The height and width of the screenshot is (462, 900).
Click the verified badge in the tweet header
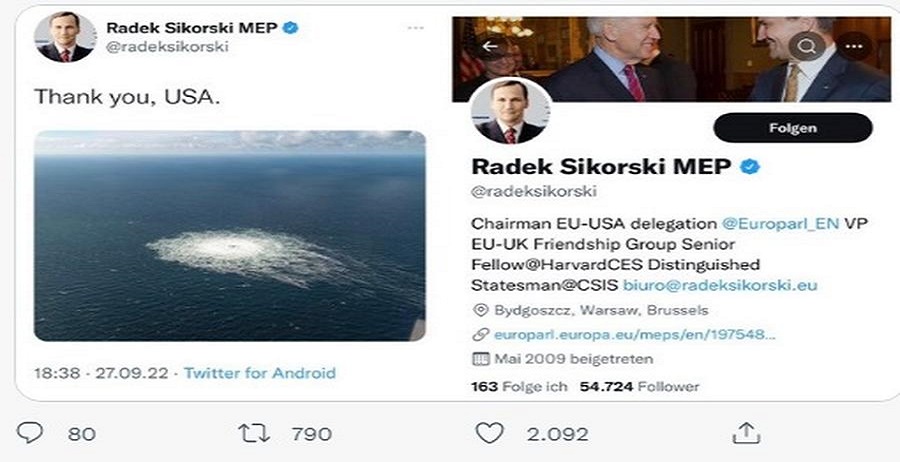click(x=291, y=28)
